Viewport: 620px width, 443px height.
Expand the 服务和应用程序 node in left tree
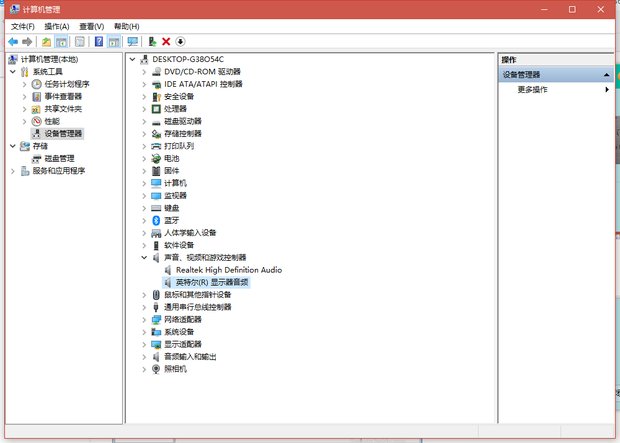[13, 170]
